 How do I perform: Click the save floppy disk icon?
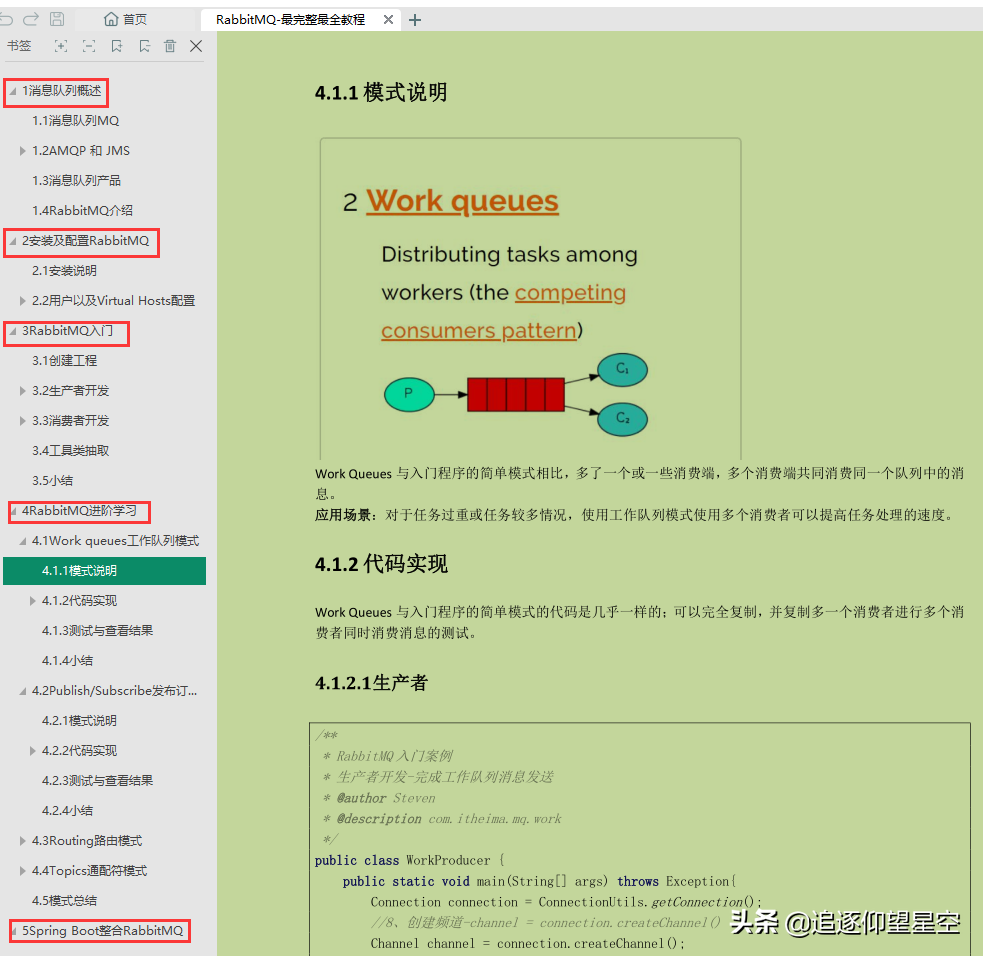(x=57, y=19)
